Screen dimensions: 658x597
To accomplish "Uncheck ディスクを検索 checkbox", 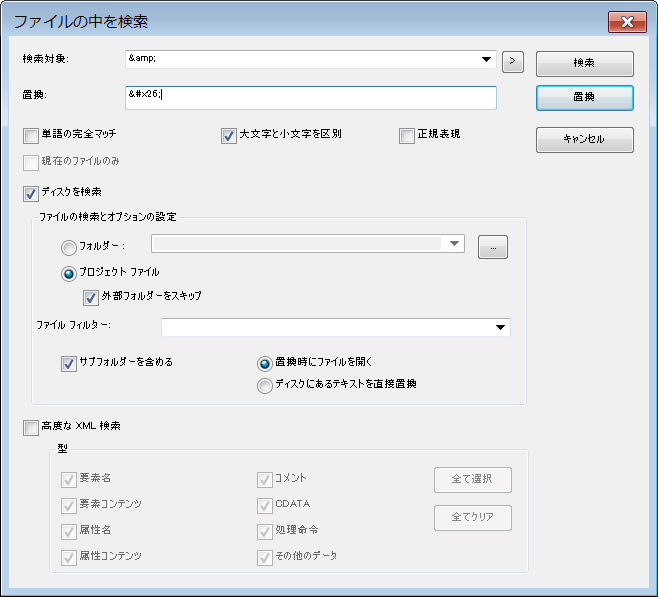I will [x=31, y=194].
